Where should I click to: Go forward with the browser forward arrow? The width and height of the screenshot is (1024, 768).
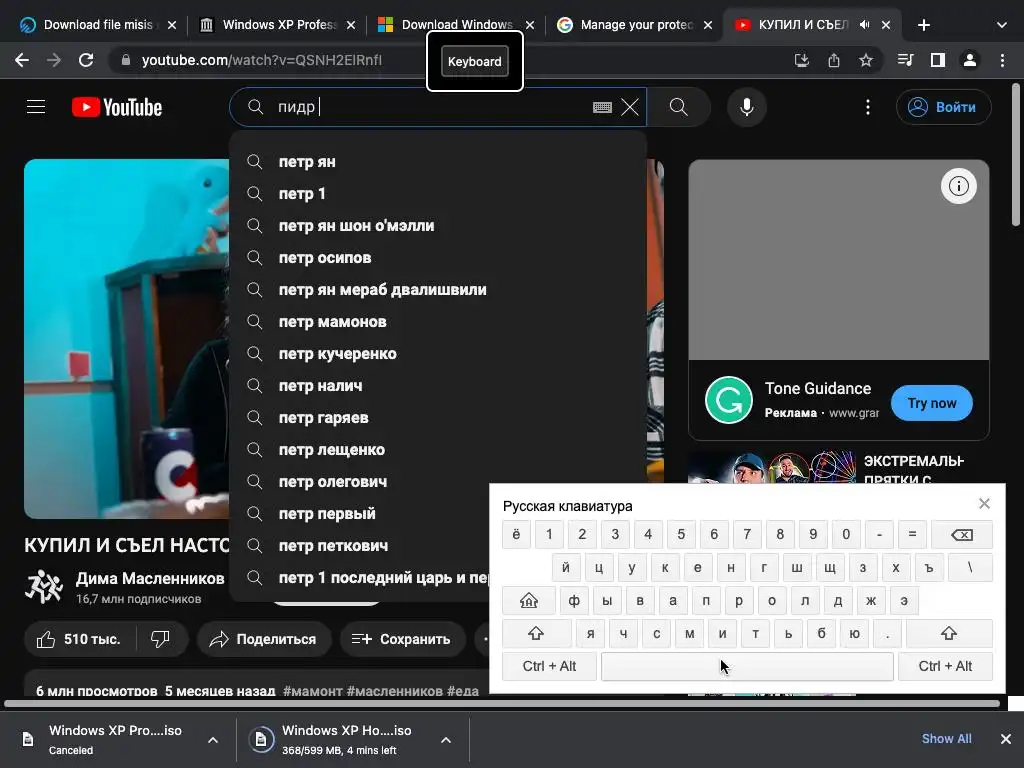[x=54, y=60]
